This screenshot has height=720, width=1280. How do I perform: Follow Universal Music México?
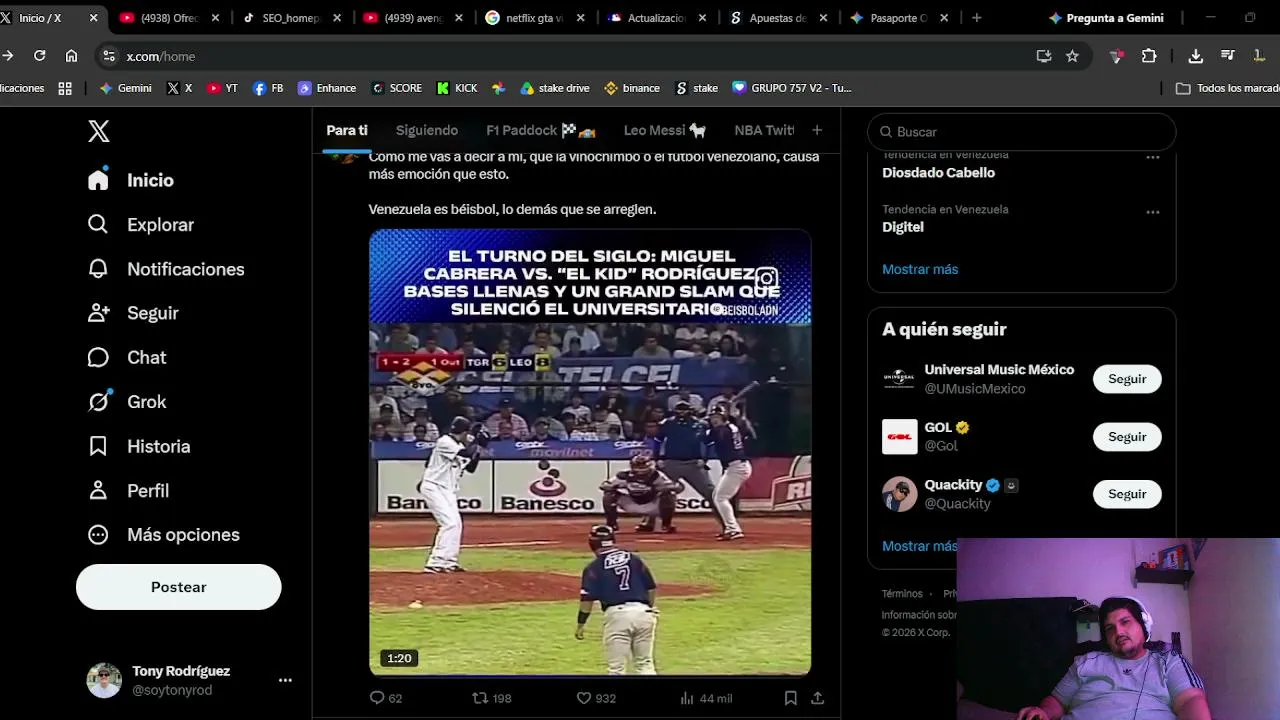[x=1127, y=379]
